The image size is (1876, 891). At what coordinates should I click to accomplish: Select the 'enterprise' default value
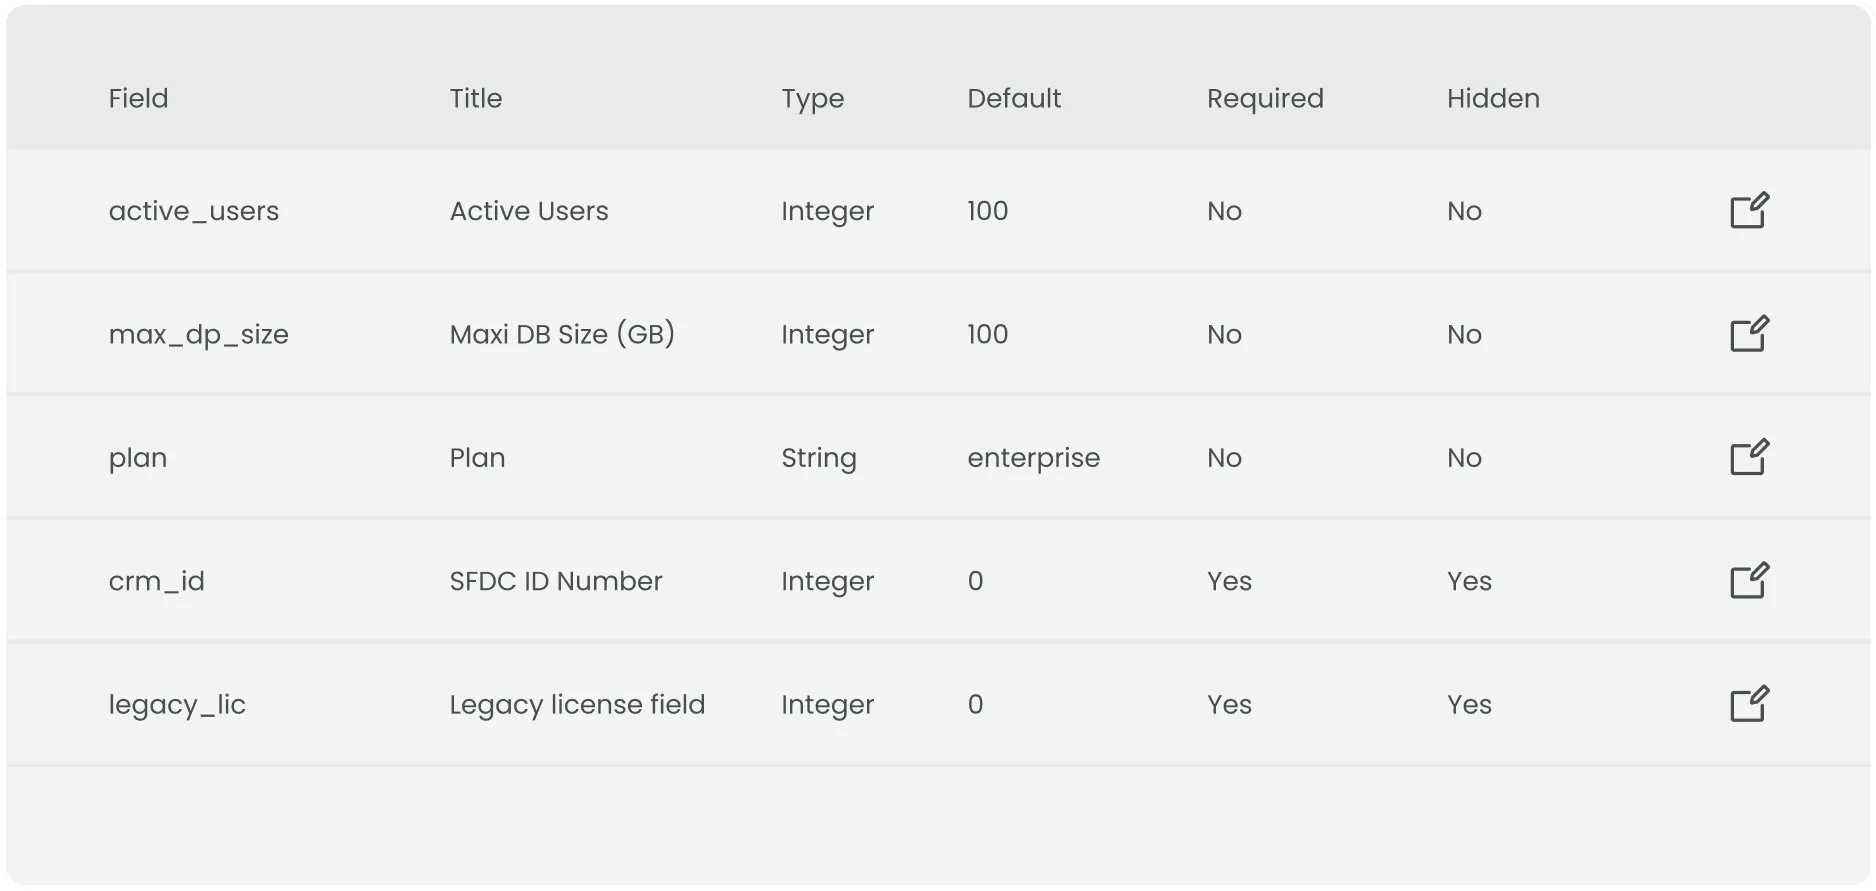tap(1033, 458)
